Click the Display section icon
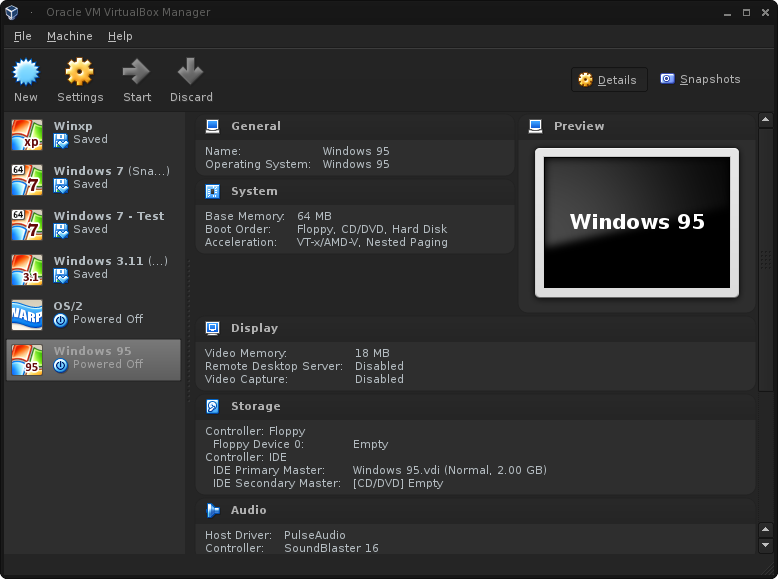Screen dimensions: 778x579 pyautogui.click(x=212, y=328)
